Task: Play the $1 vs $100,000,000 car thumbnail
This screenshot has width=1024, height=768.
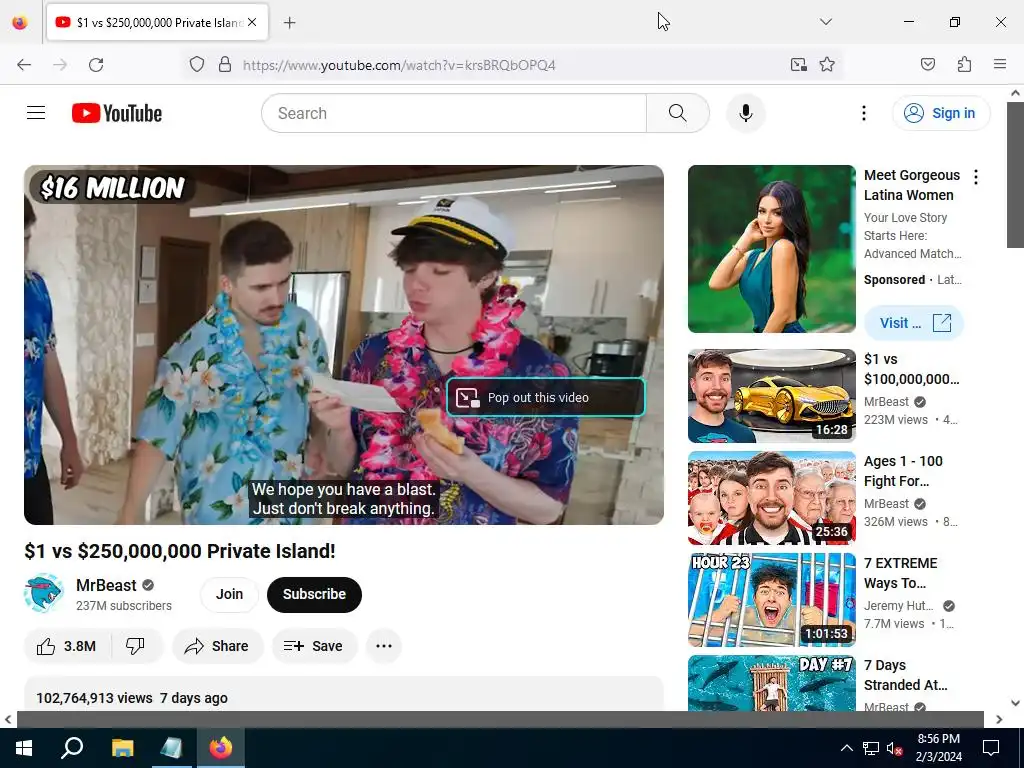Action: [771, 396]
